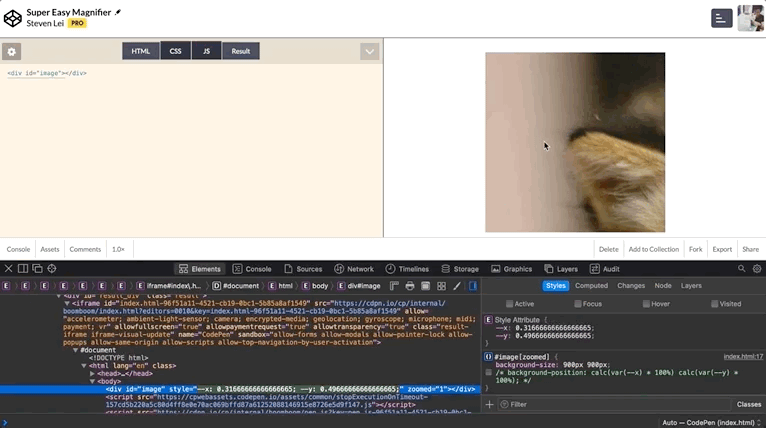This screenshot has width=766, height=428.
Task: Toggle the Hover pseudo-class checkbox
Action: click(646, 304)
